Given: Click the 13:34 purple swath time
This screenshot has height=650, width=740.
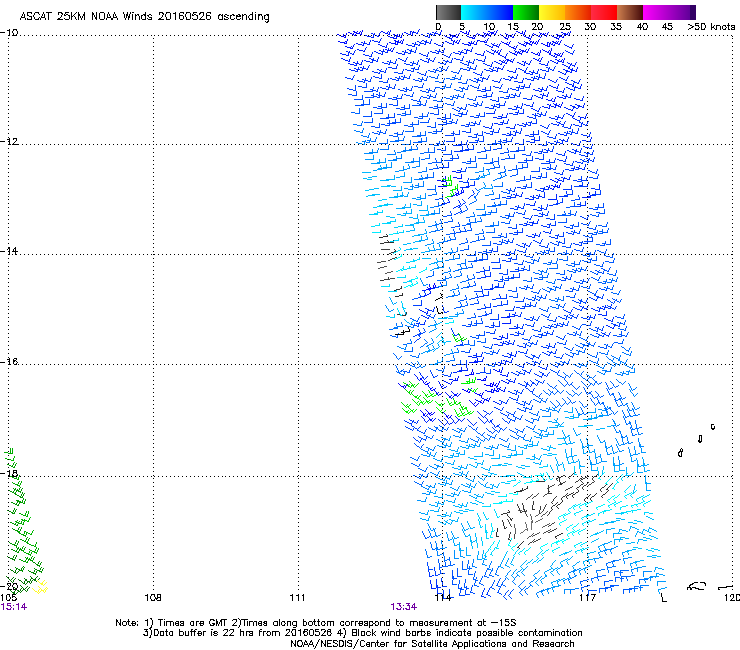Looking at the screenshot, I should [404, 607].
